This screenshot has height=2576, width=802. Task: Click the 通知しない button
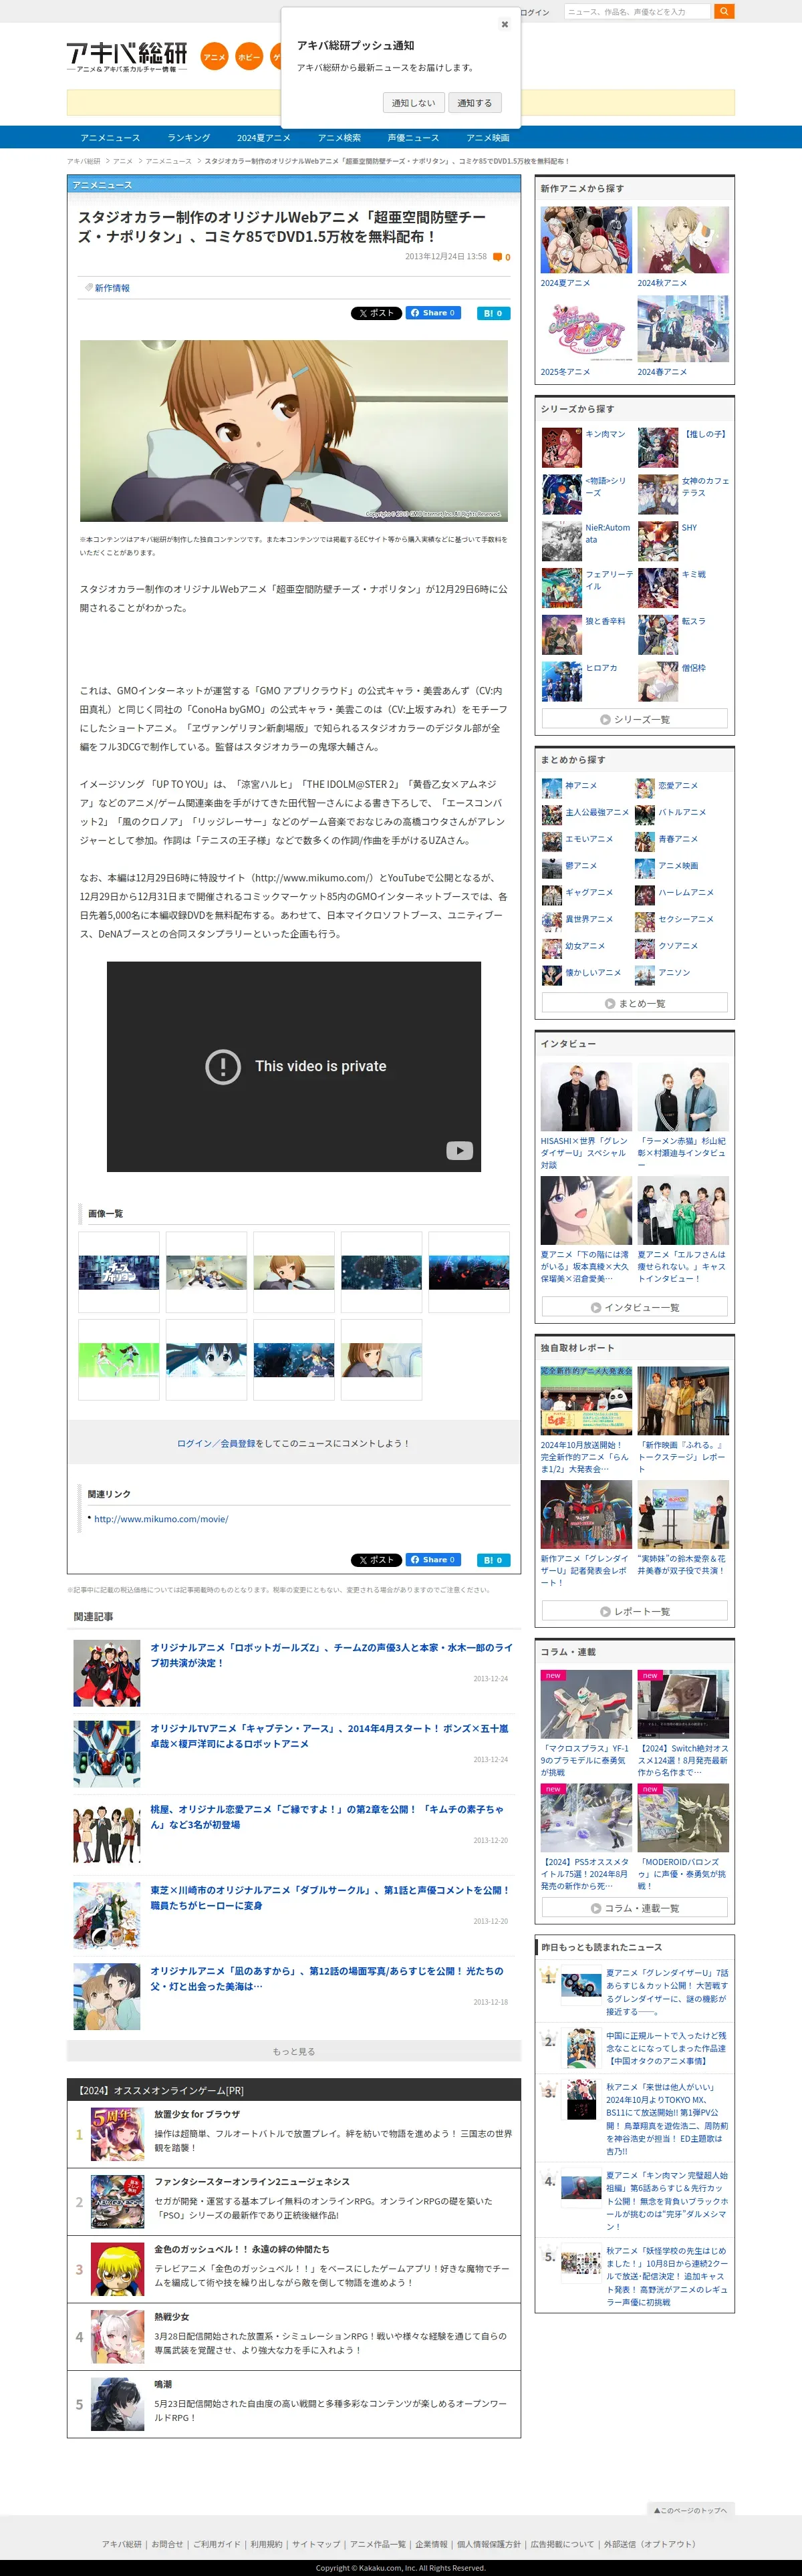click(x=413, y=103)
